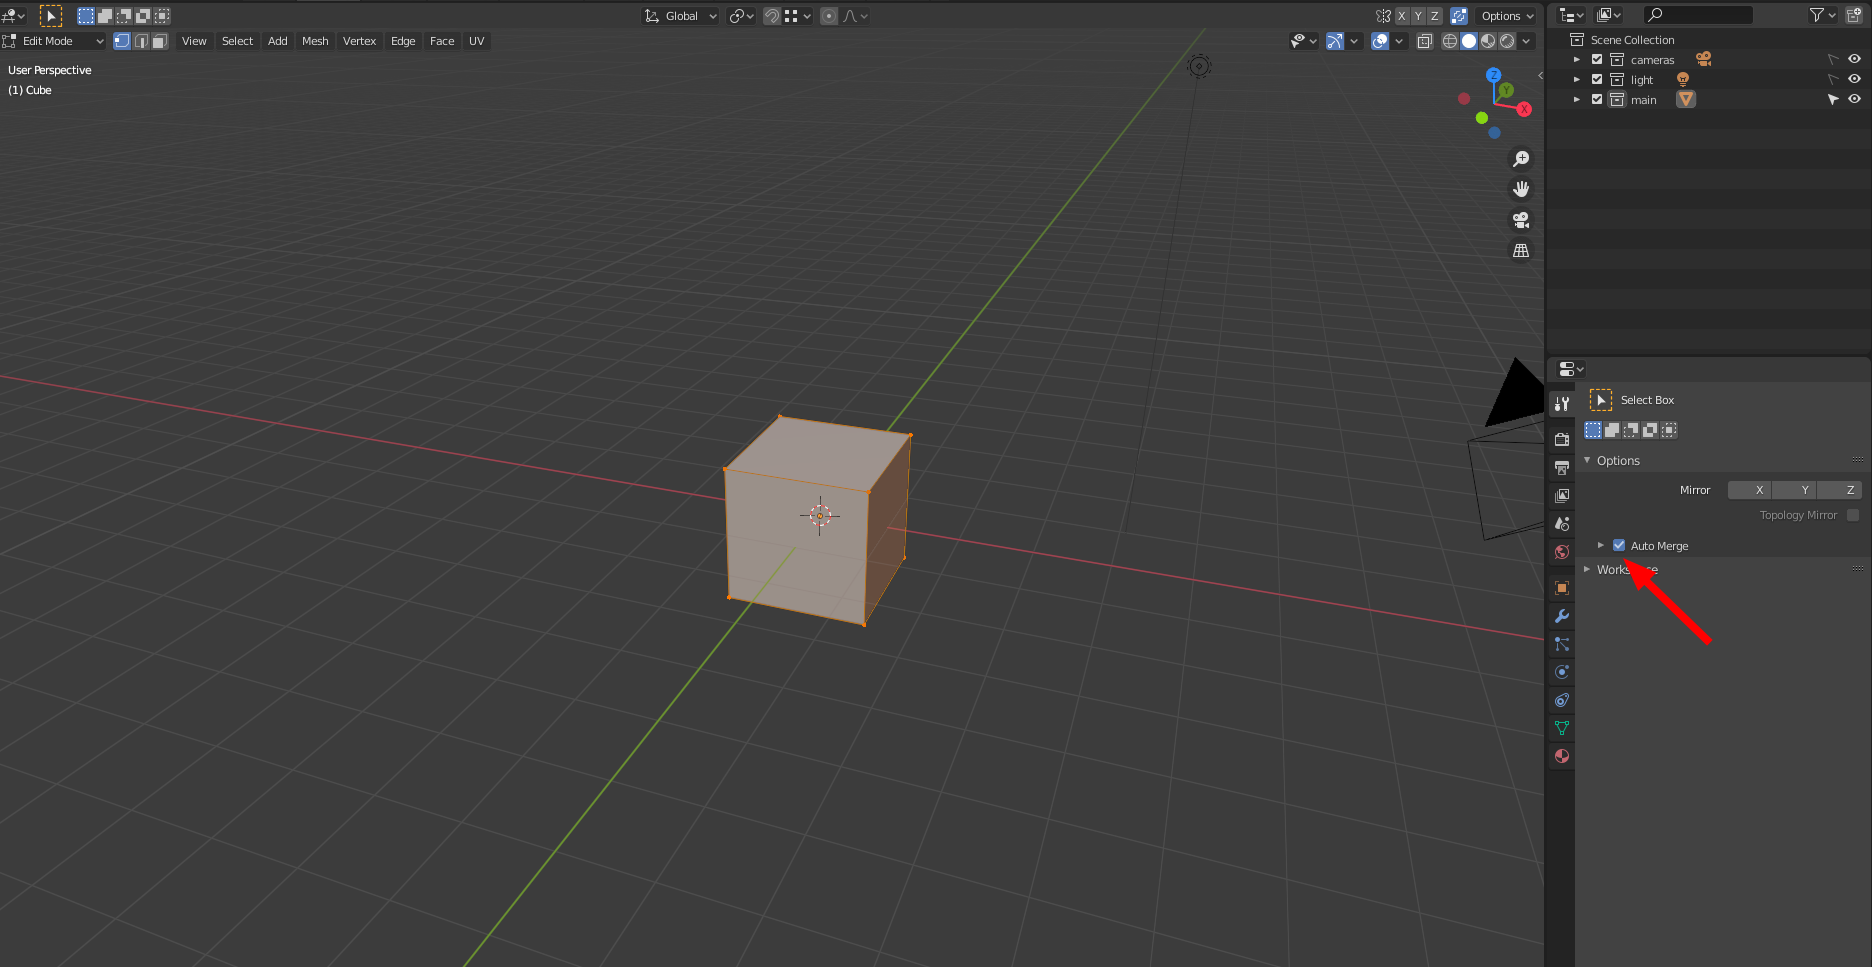This screenshot has width=1872, height=967.
Task: Open the UV menu
Action: tap(477, 41)
